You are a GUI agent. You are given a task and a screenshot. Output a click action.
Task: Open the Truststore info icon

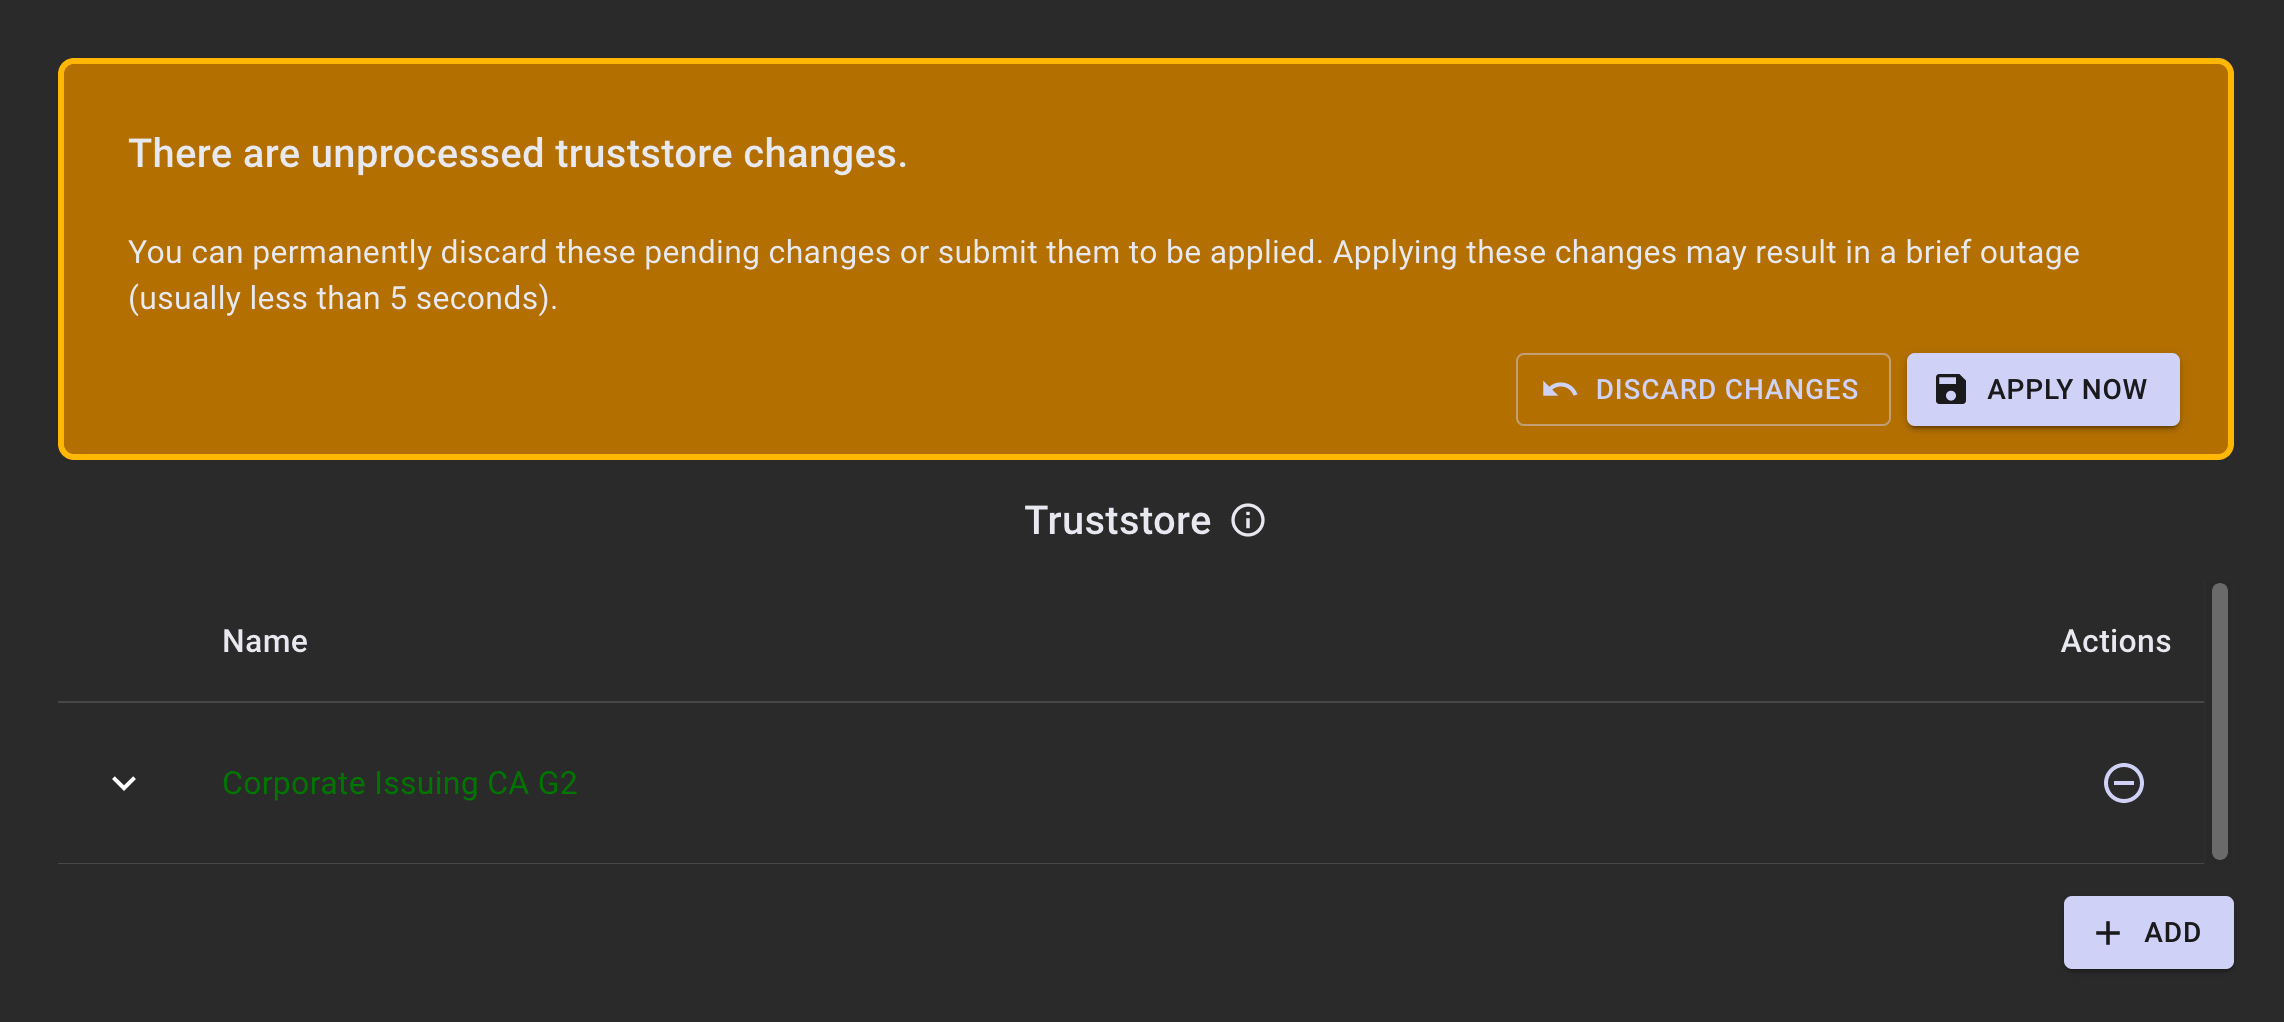point(1247,521)
